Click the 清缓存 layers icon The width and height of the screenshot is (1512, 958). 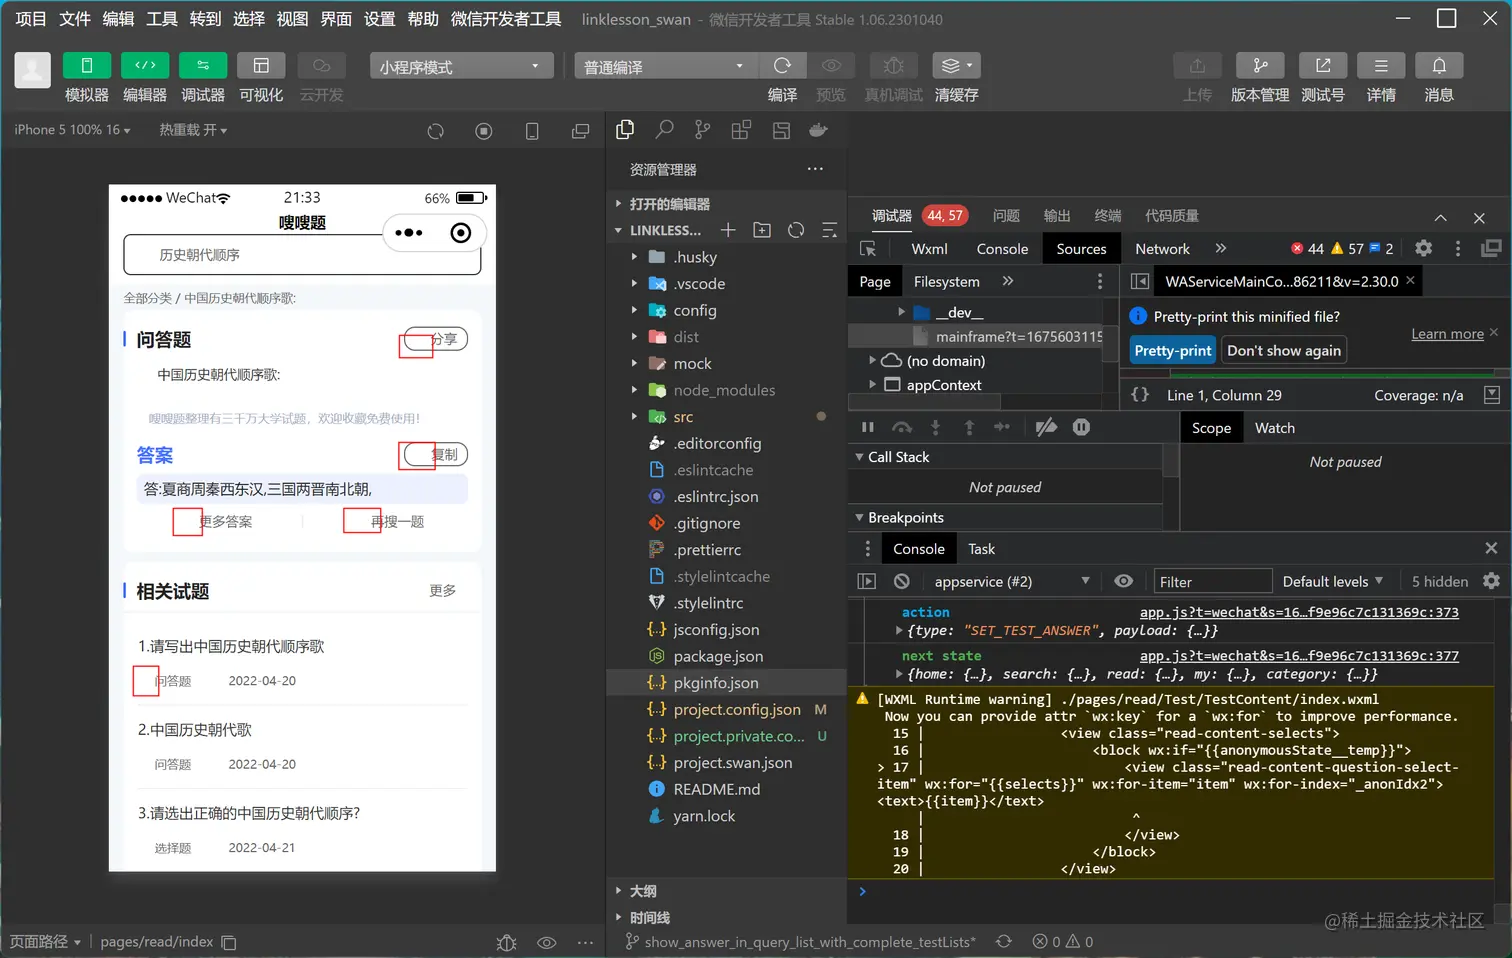coord(956,65)
